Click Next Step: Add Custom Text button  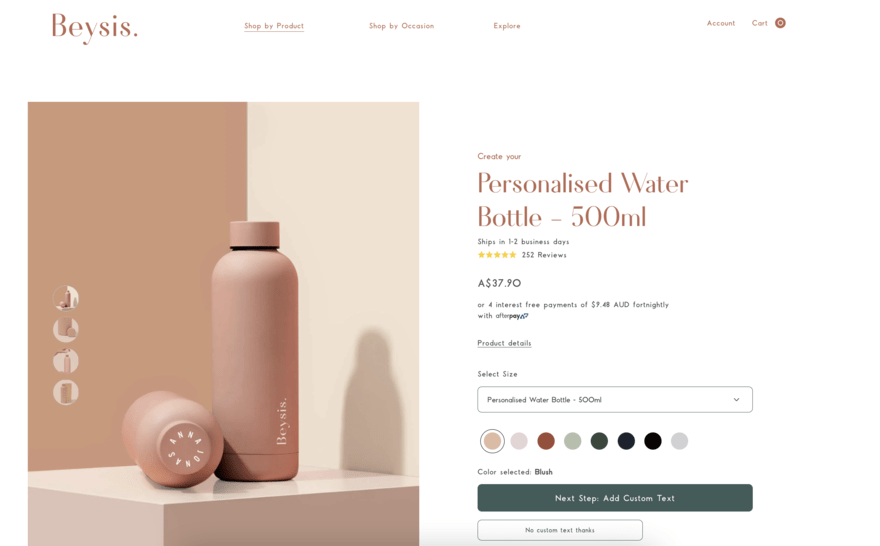(615, 498)
